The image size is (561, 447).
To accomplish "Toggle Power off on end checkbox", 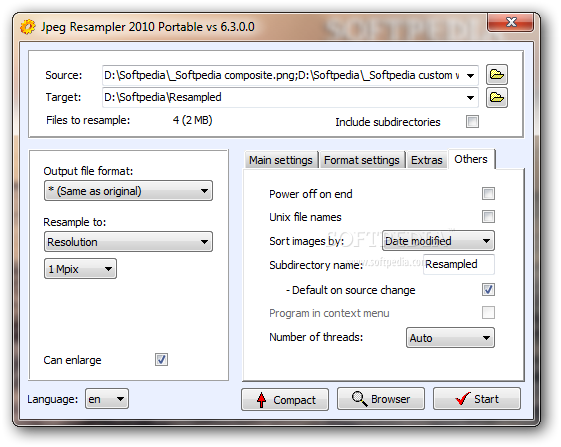I will point(488,194).
